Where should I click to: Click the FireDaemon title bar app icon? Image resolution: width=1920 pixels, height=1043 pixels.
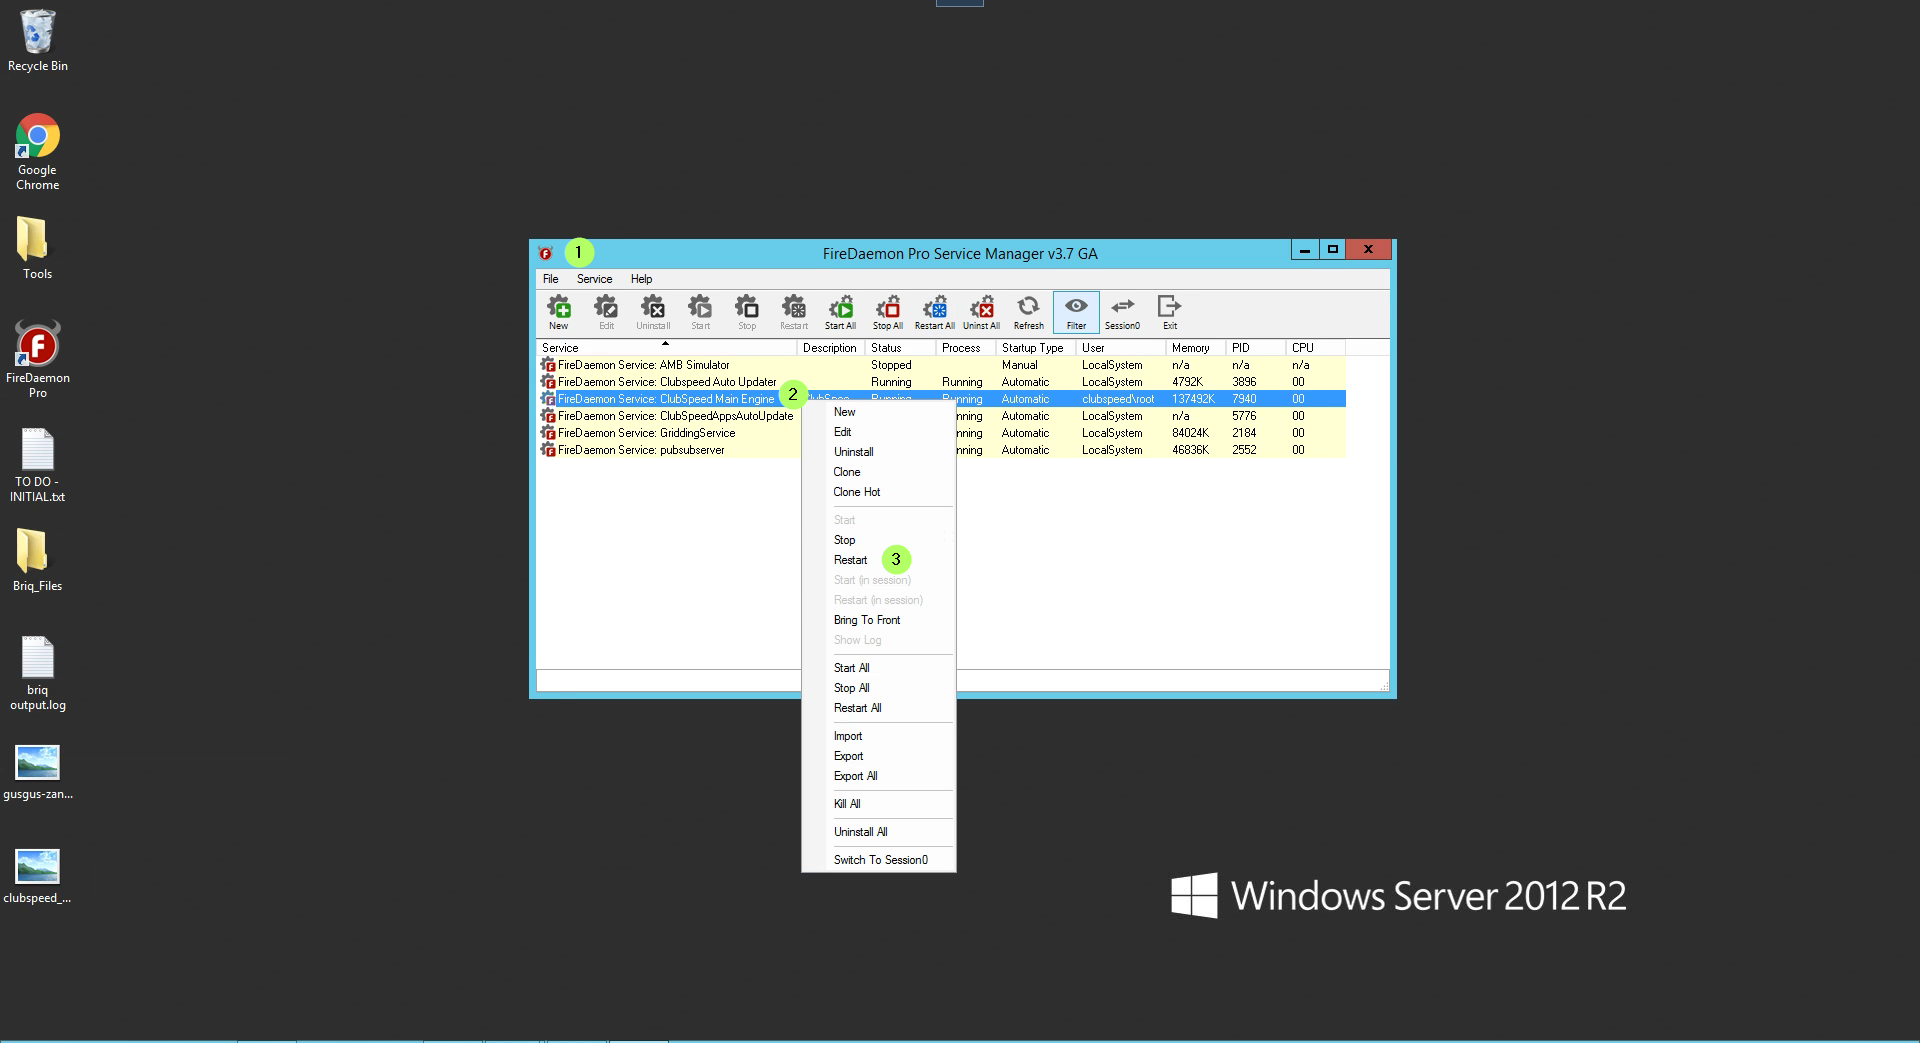(546, 253)
